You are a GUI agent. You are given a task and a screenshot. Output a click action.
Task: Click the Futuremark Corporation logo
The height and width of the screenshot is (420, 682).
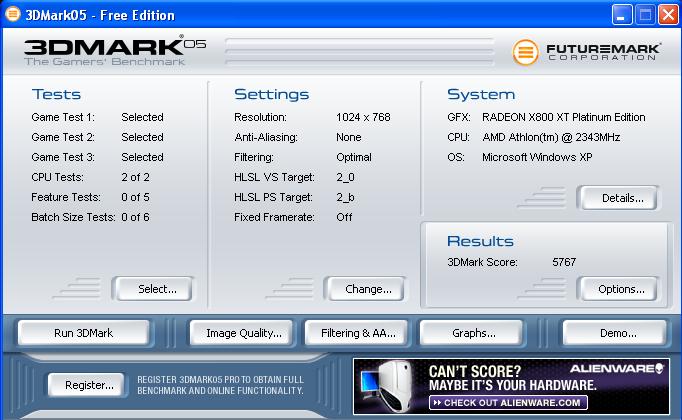click(x=587, y=52)
